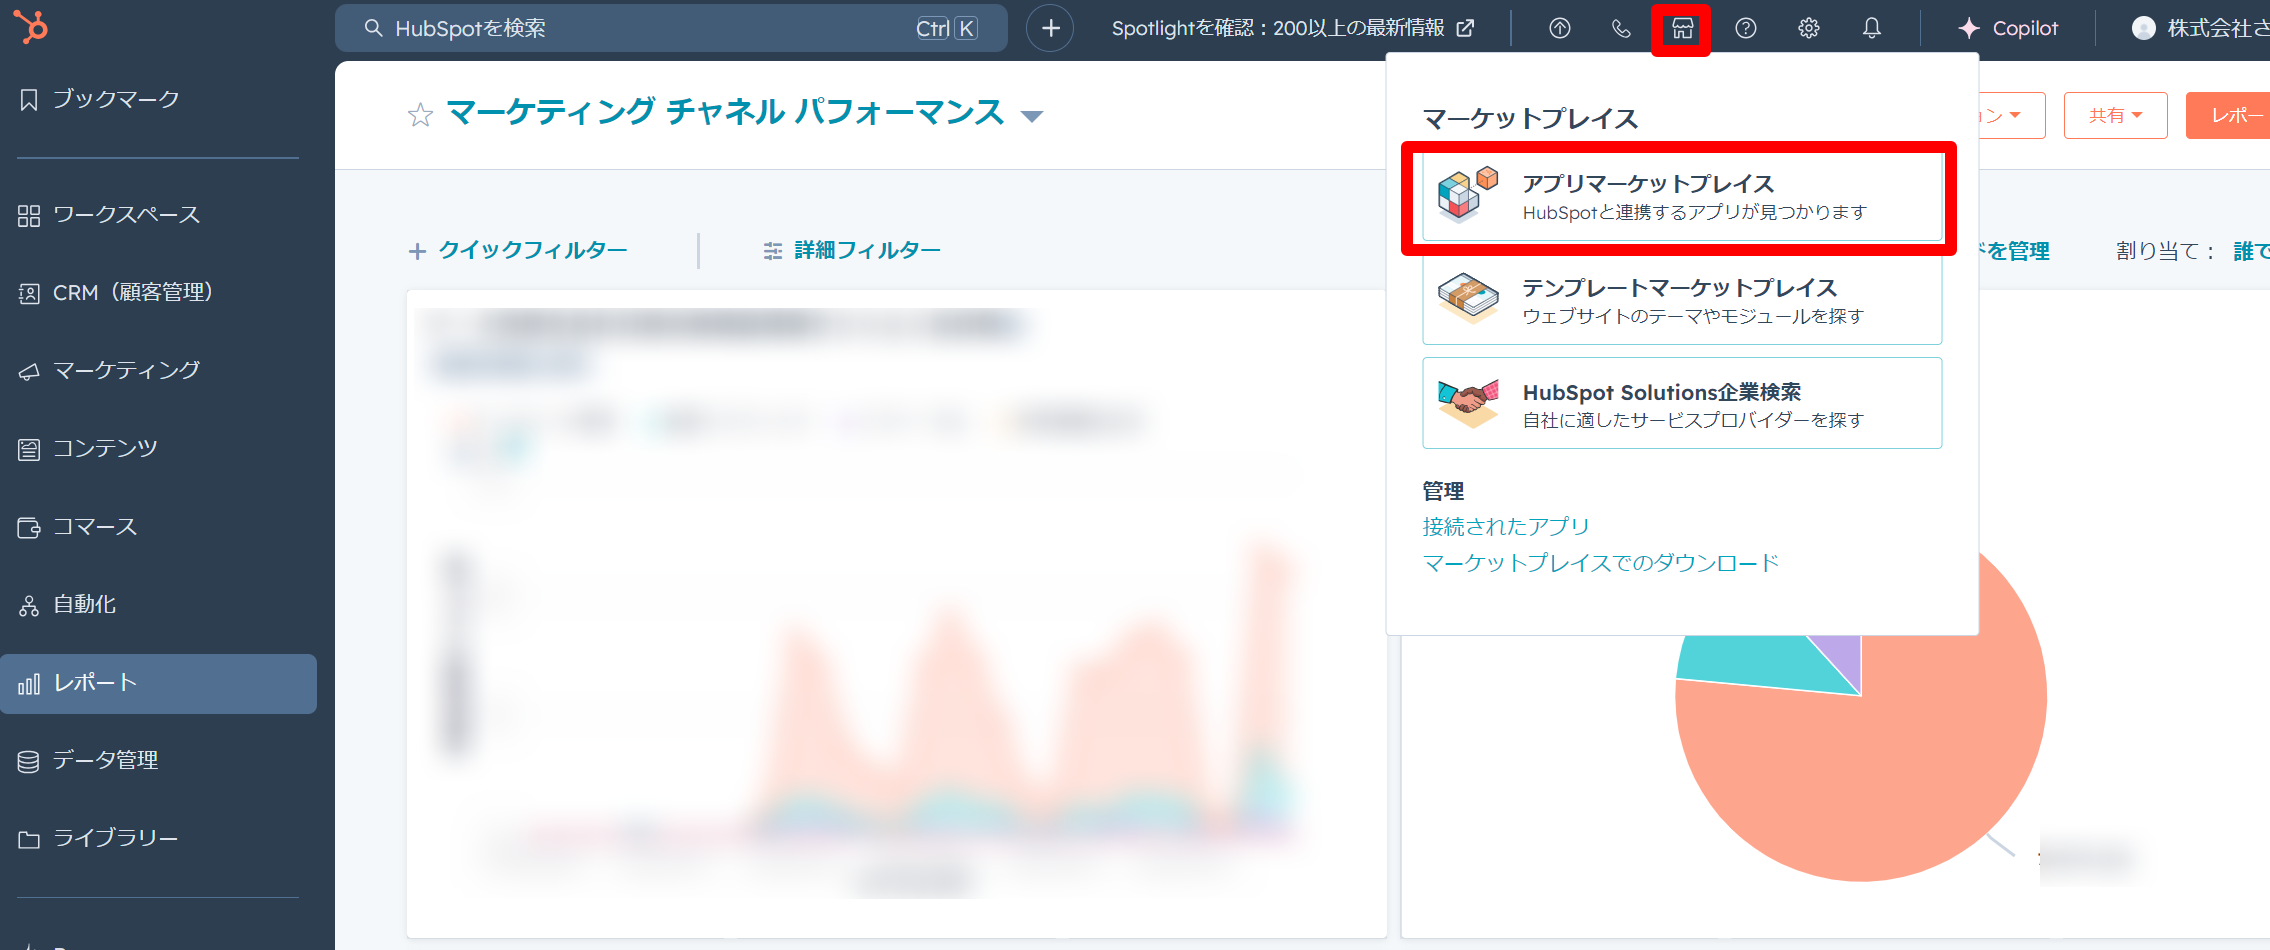
Task: Click the detailed filter sliders icon
Action: [773, 251]
